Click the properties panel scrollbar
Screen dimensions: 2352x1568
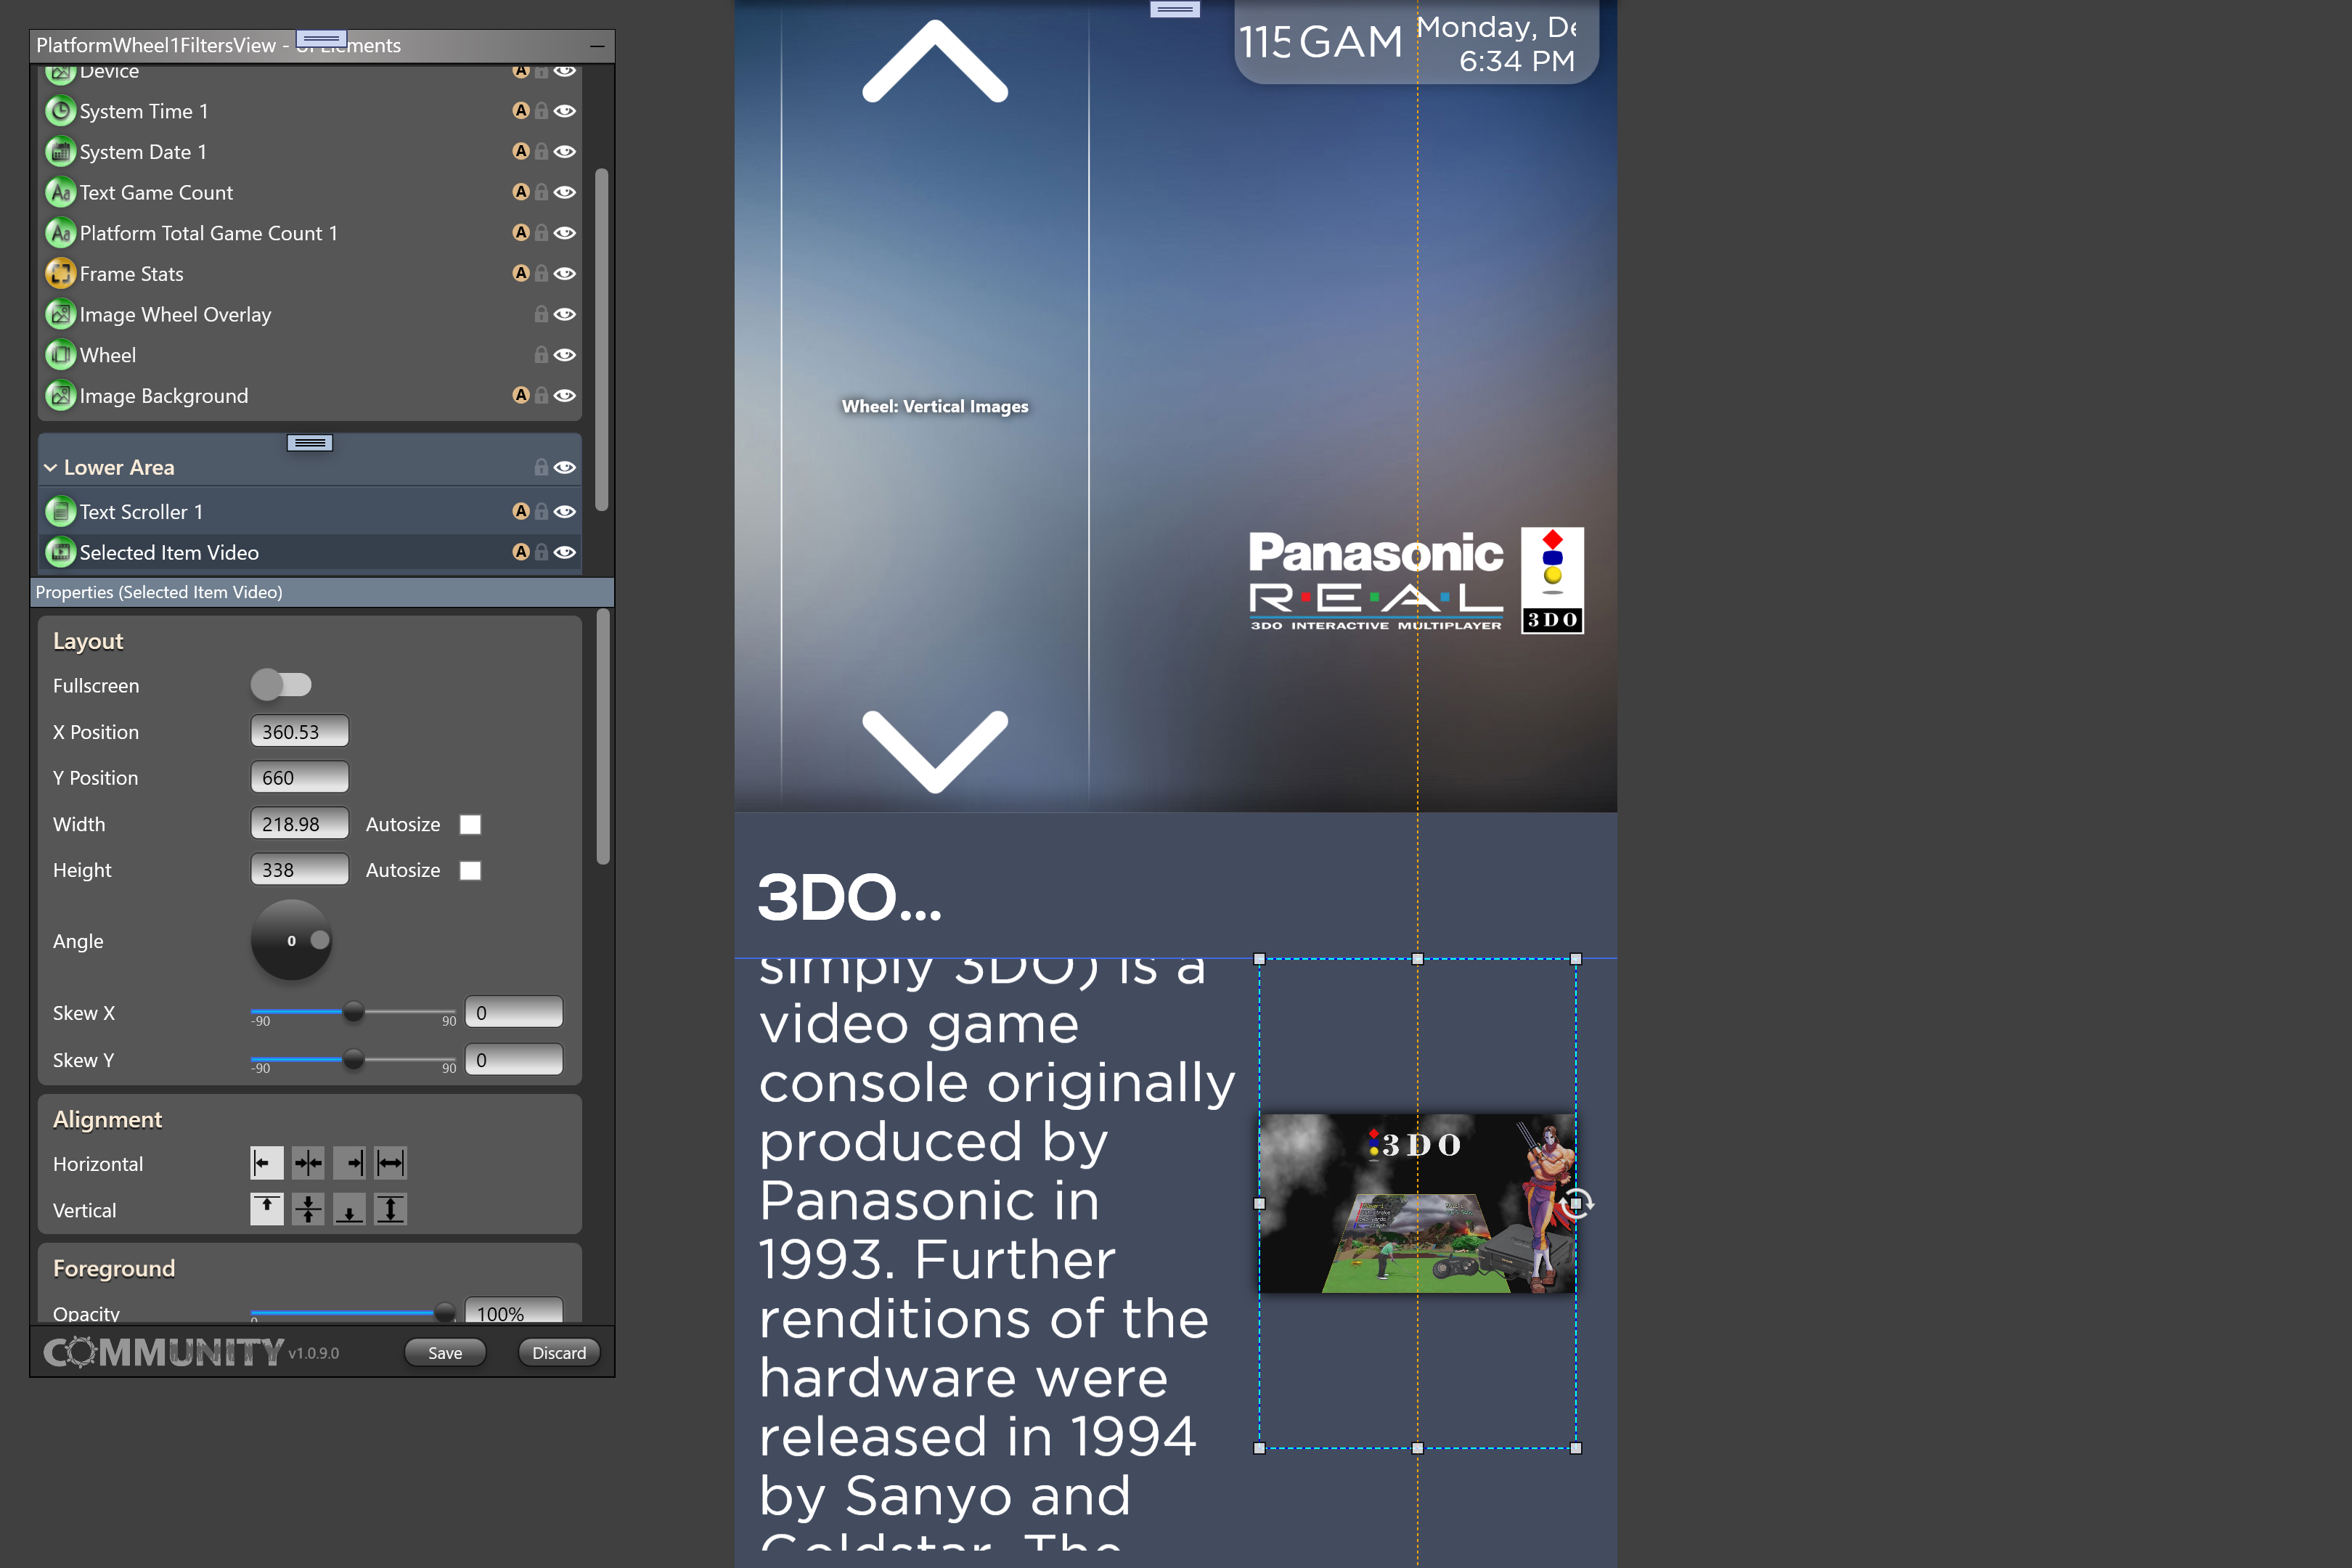click(603, 737)
